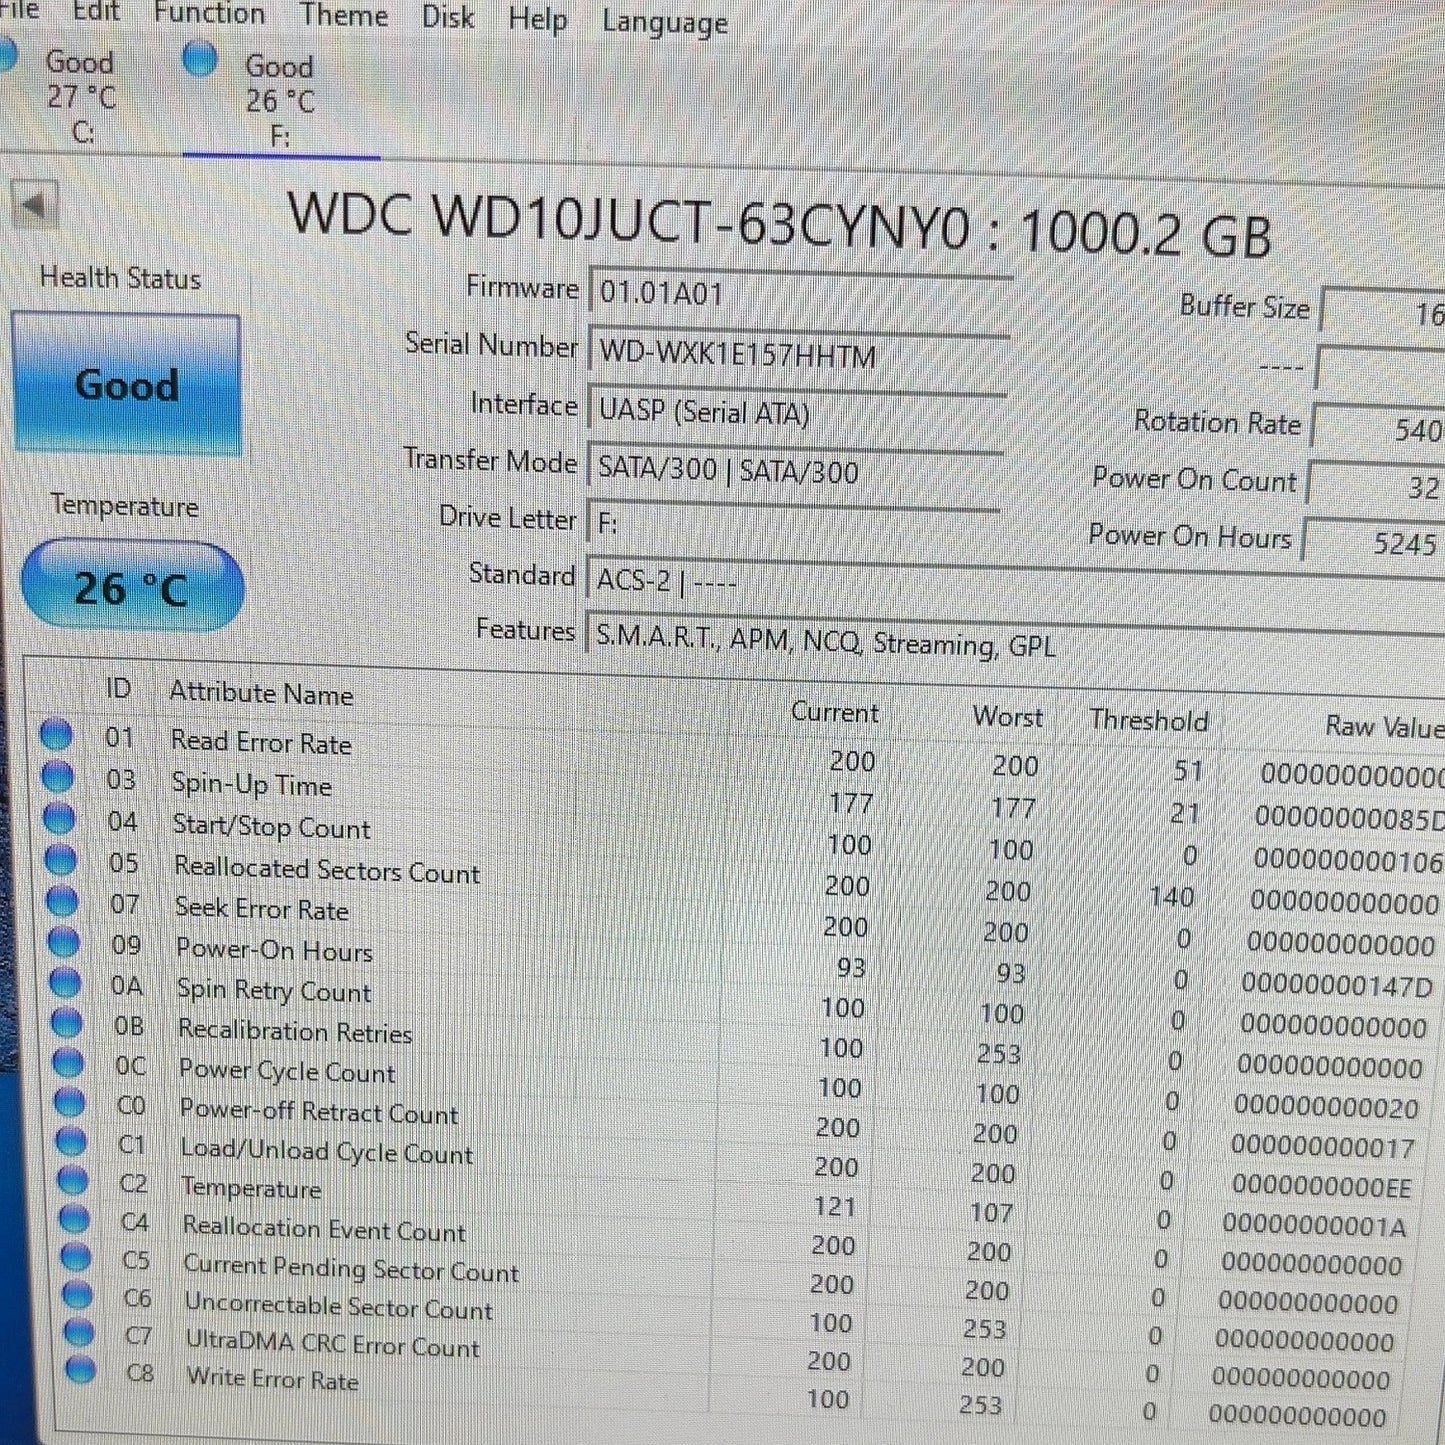
Task: Open the Theme menu
Action: coord(343,16)
